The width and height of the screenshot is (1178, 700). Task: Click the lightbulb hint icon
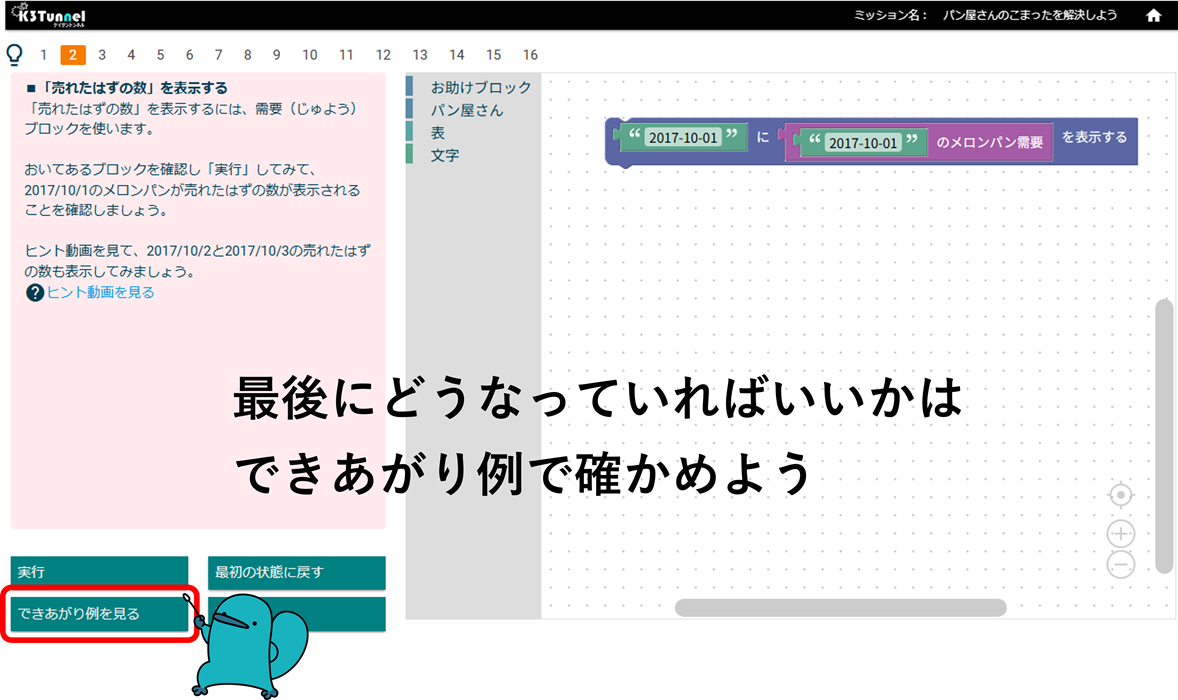coord(14,54)
